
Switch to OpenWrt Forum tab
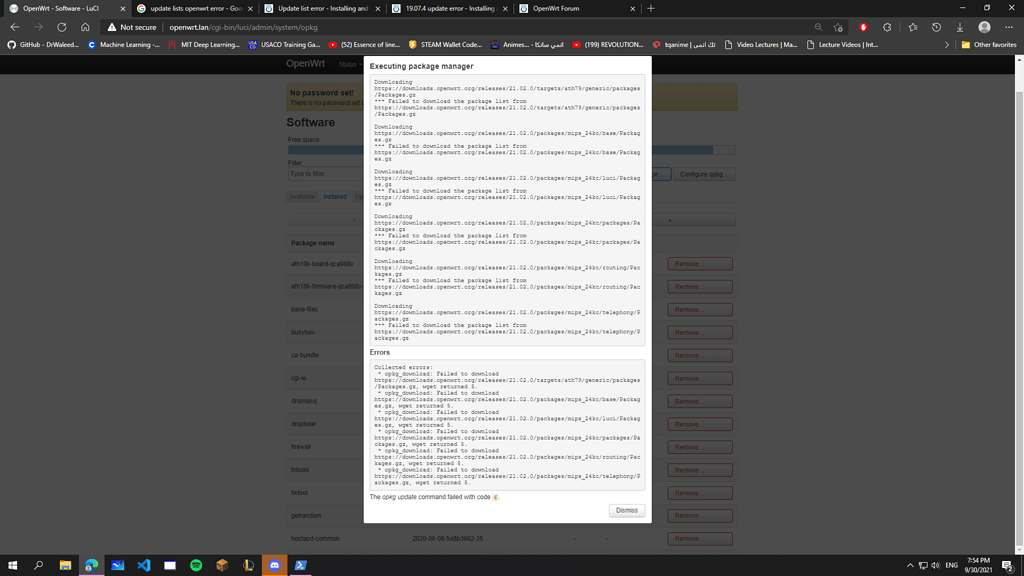click(x=577, y=8)
